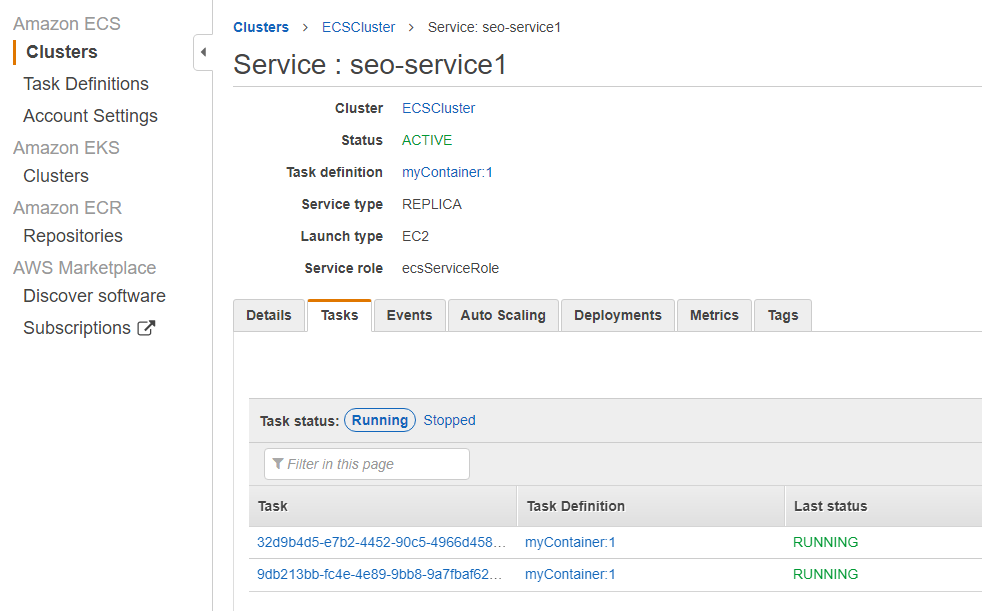
Task: Open myContainer:1 task definition link in summary
Action: pyautogui.click(x=447, y=172)
